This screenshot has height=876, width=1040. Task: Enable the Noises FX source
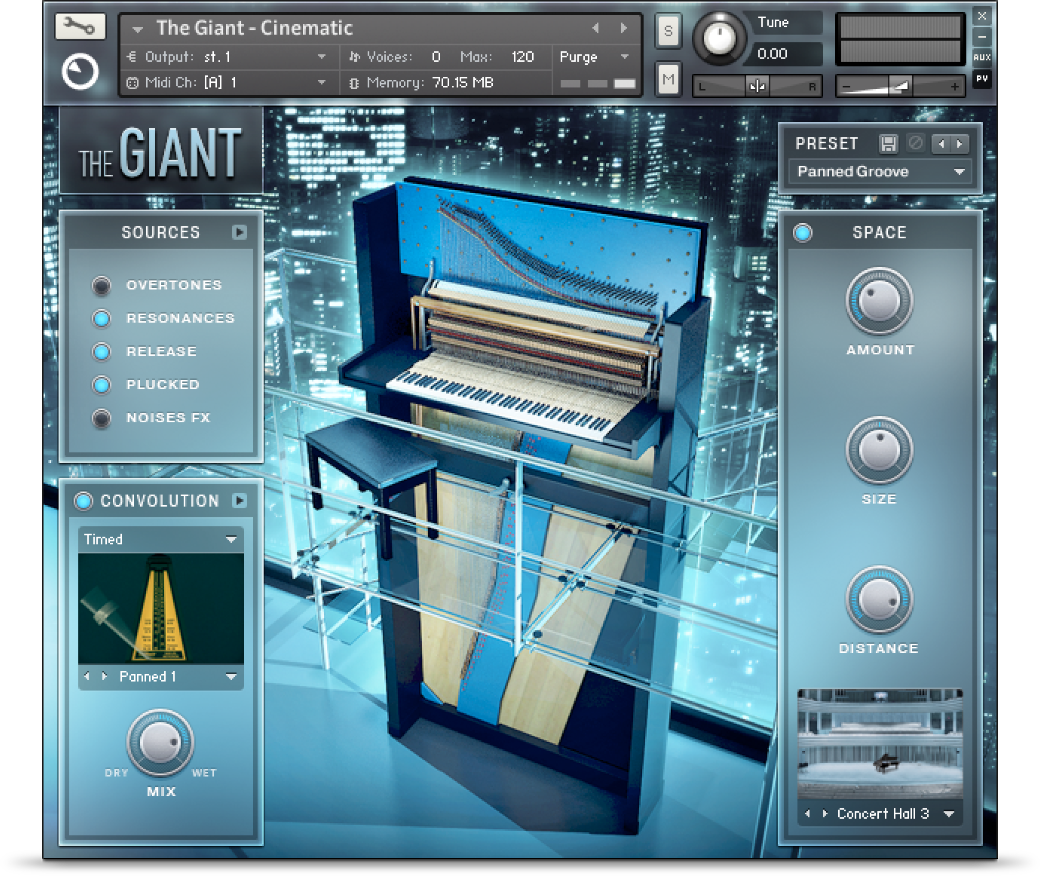point(101,418)
